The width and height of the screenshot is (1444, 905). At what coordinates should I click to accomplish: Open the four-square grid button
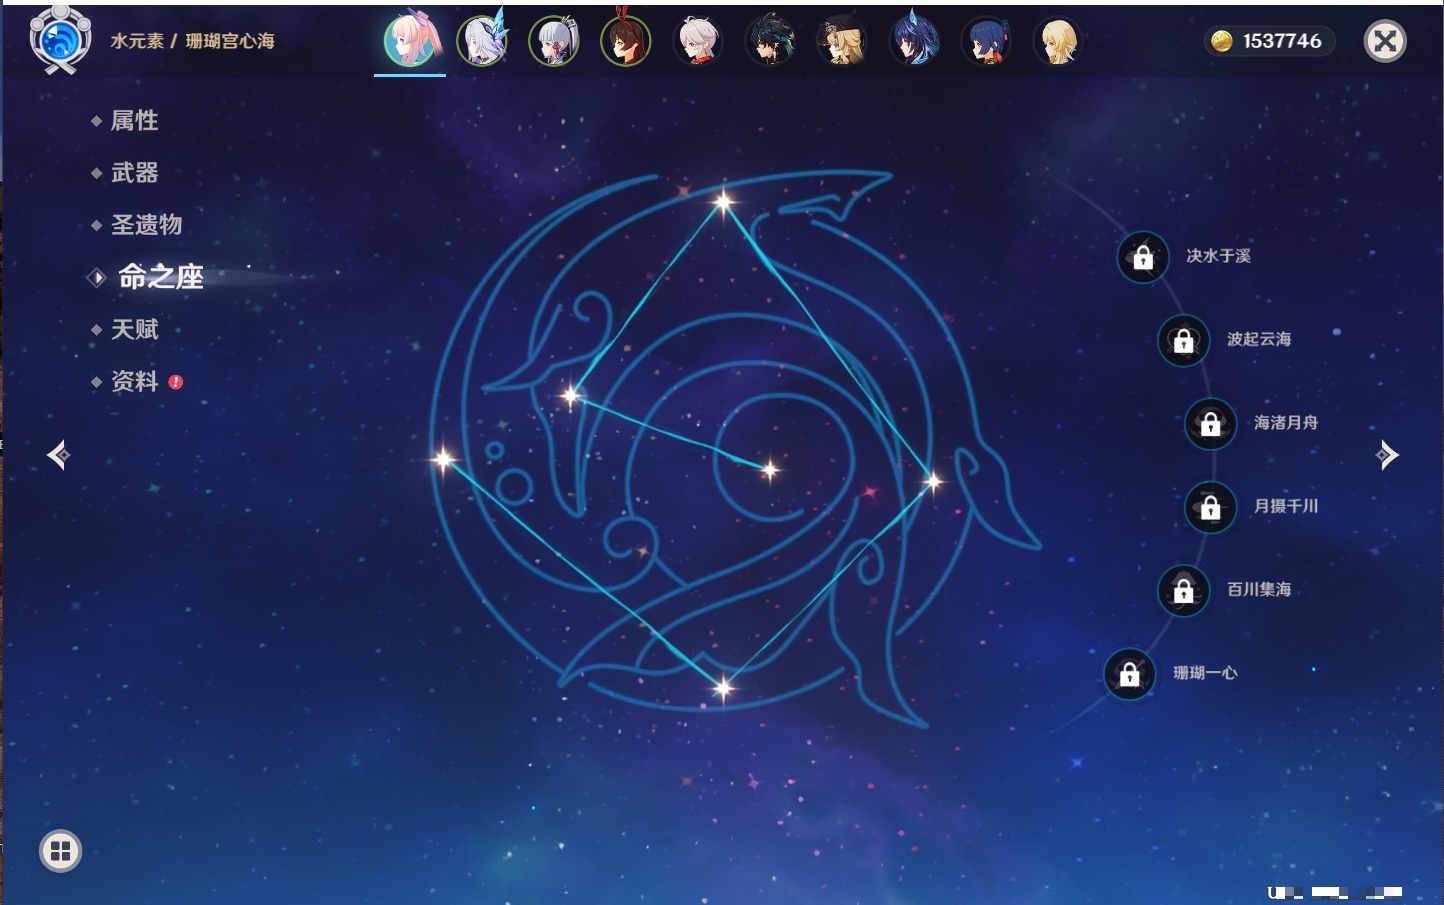click(x=60, y=851)
